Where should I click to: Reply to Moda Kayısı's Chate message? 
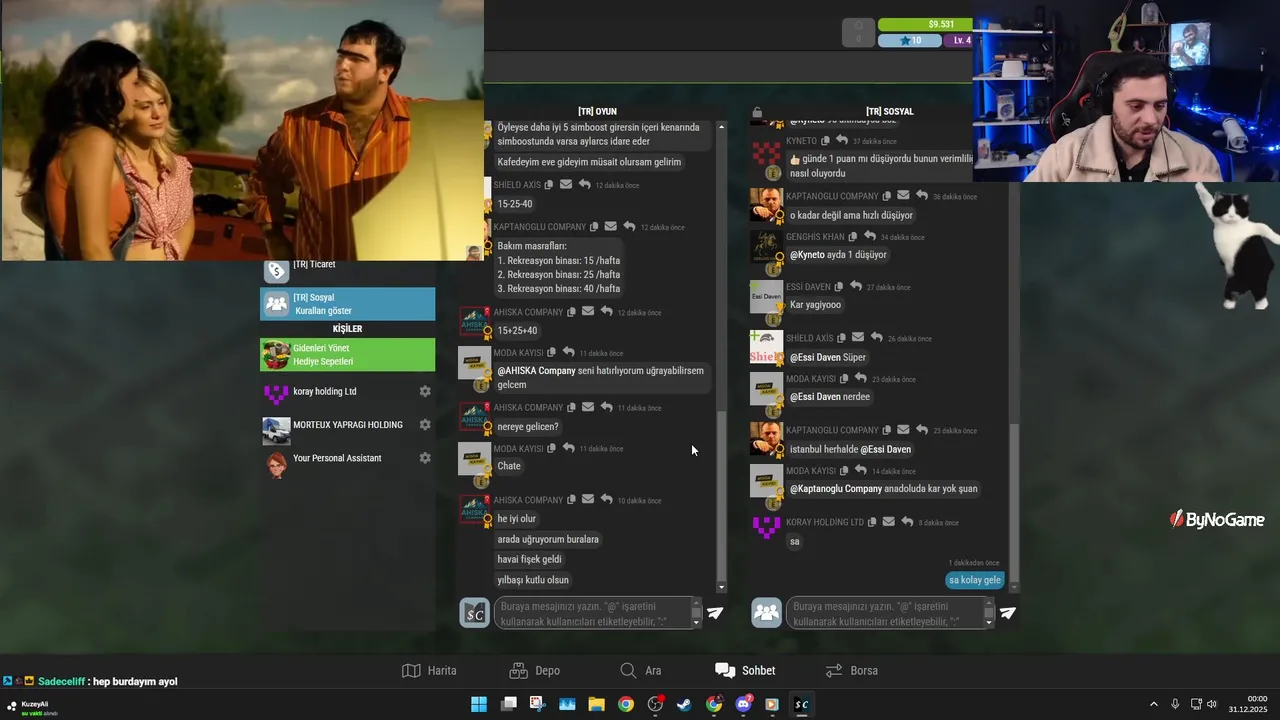(568, 448)
